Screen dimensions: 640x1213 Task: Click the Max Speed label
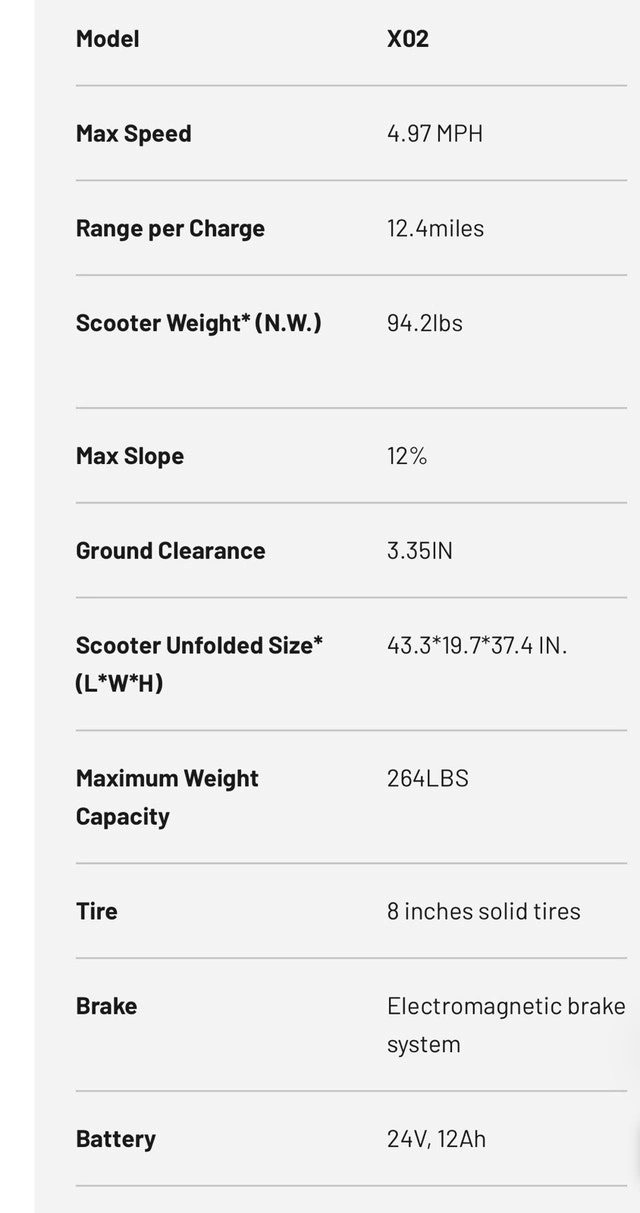pyautogui.click(x=133, y=134)
